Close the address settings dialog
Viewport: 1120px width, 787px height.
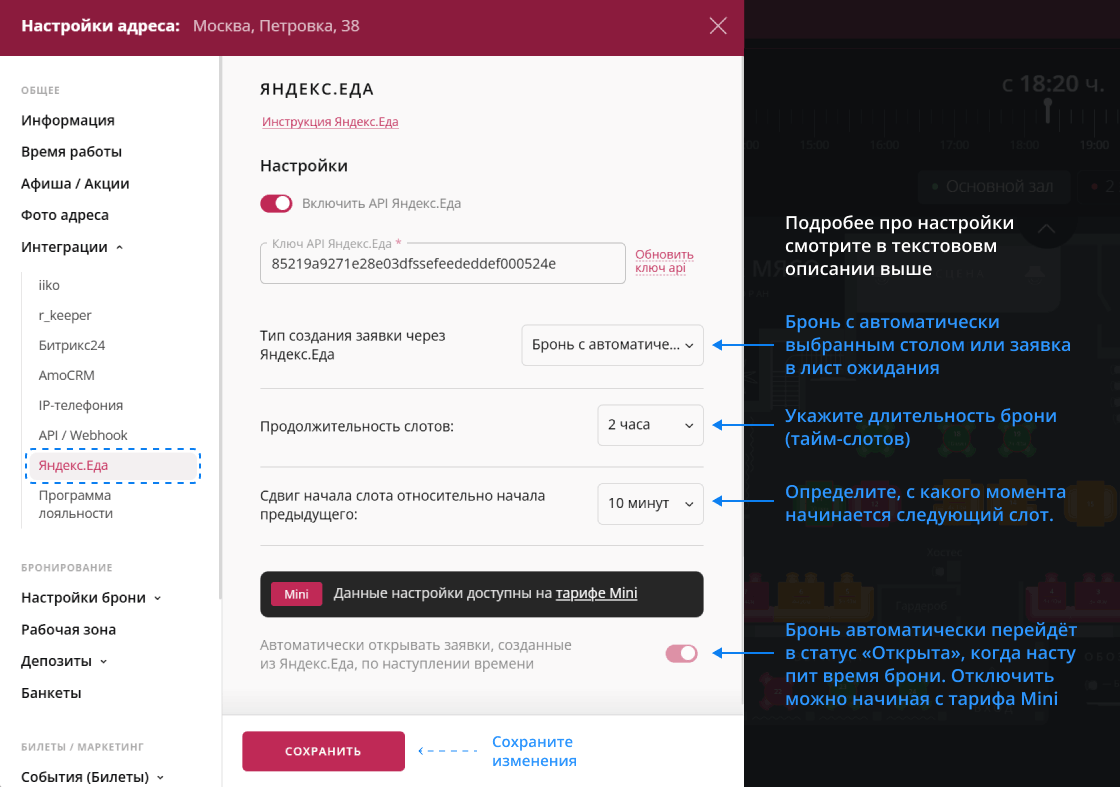click(x=717, y=26)
